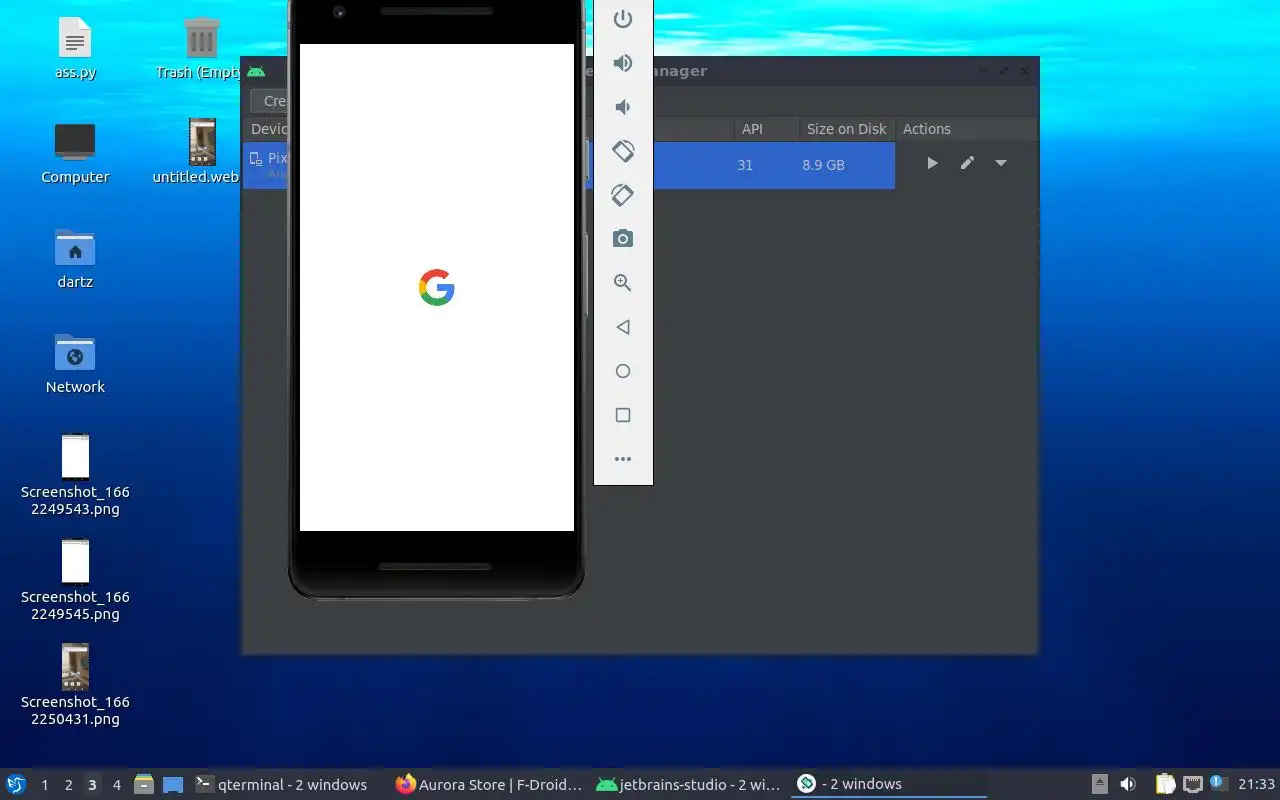
Task: Click the system volume tray icon
Action: (1128, 784)
